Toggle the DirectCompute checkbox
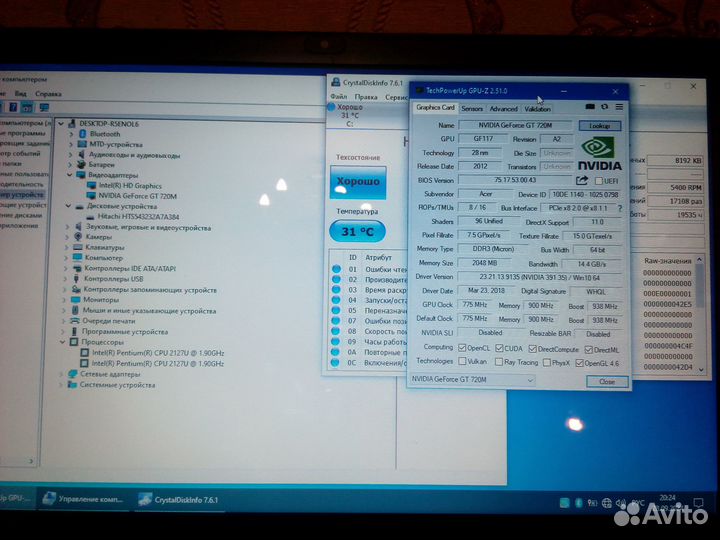The width and height of the screenshot is (720, 540). 533,349
